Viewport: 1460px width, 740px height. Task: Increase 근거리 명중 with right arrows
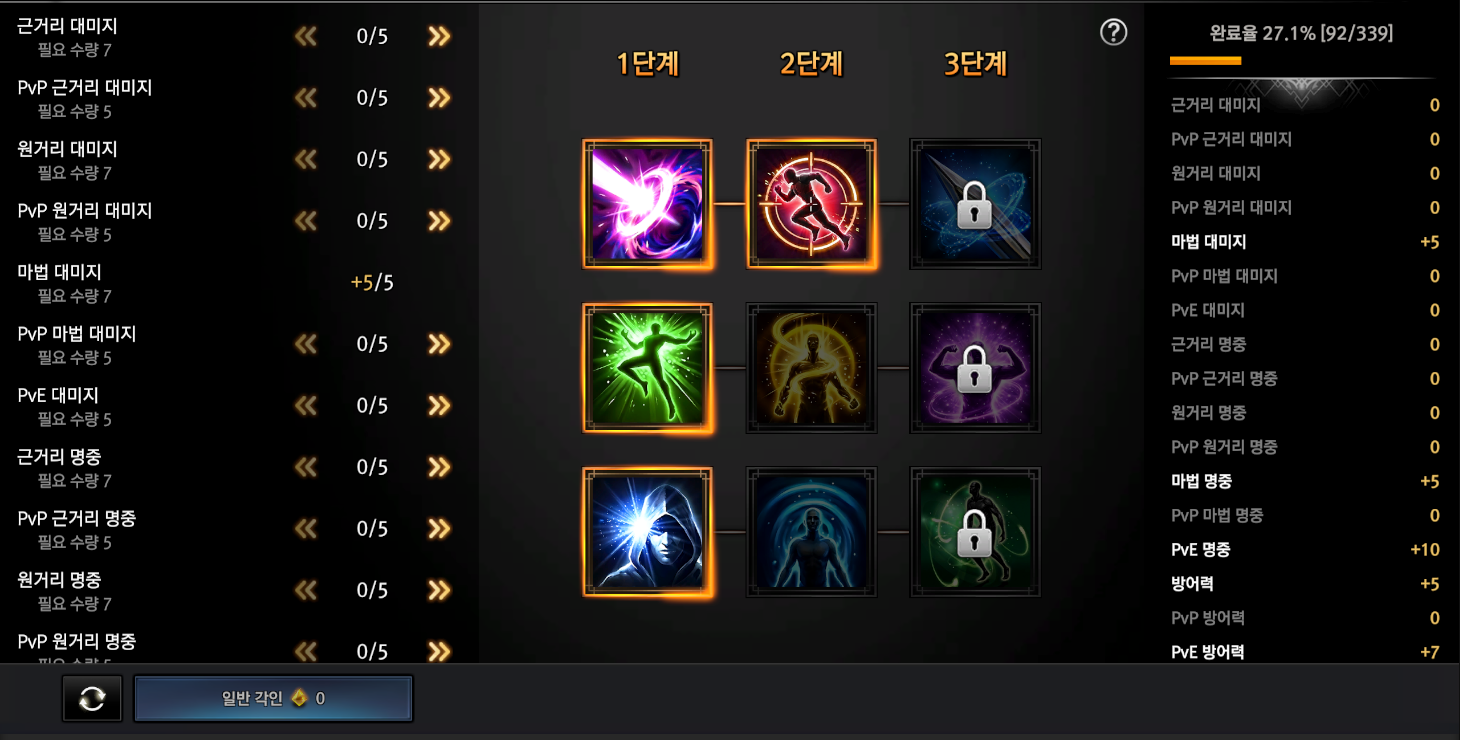click(x=439, y=467)
